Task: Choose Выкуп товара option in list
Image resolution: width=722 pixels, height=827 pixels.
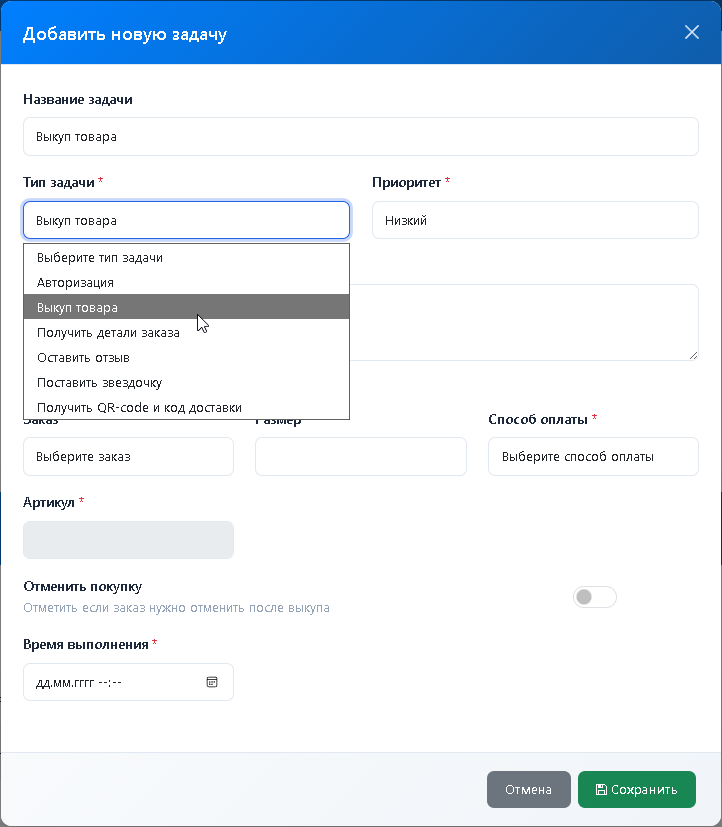Action: (186, 307)
